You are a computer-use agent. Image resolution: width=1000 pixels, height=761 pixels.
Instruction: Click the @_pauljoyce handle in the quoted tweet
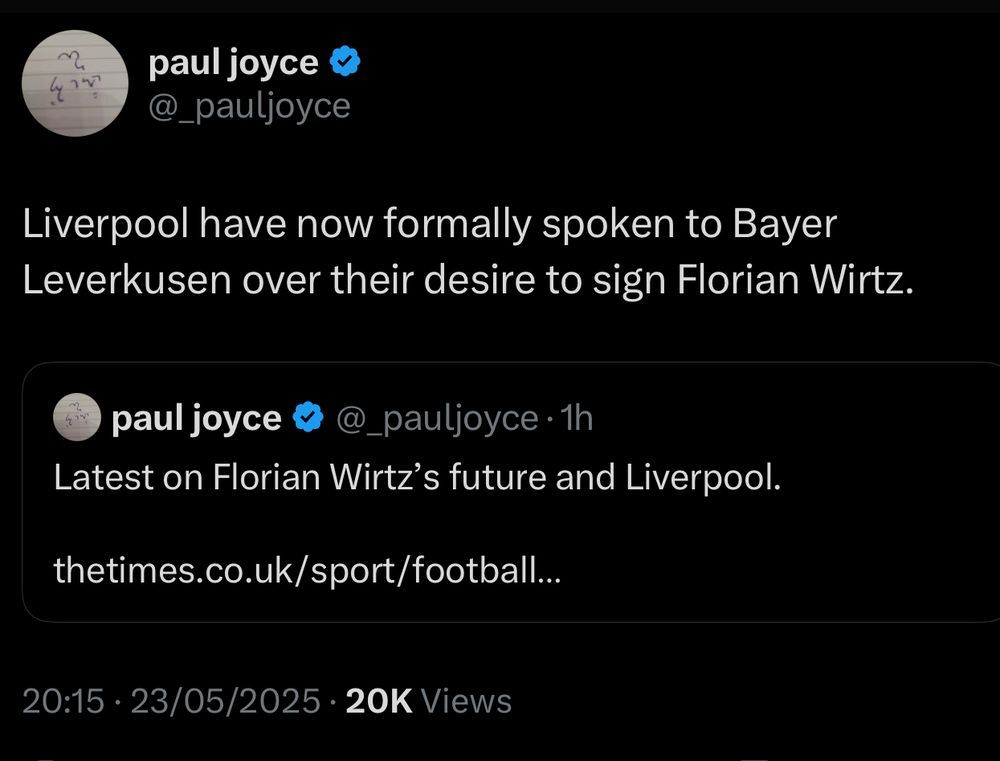435,418
